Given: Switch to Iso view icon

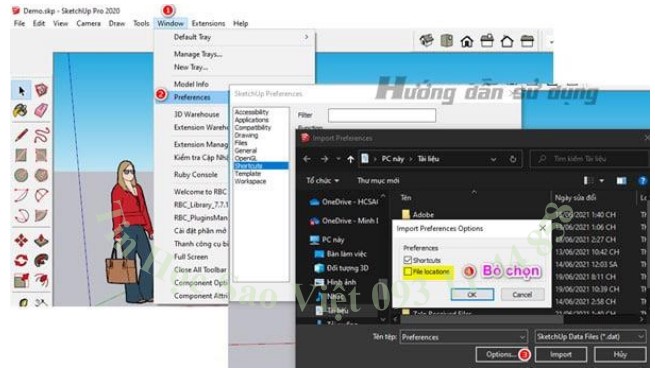Looking at the screenshot, I should 427,41.
